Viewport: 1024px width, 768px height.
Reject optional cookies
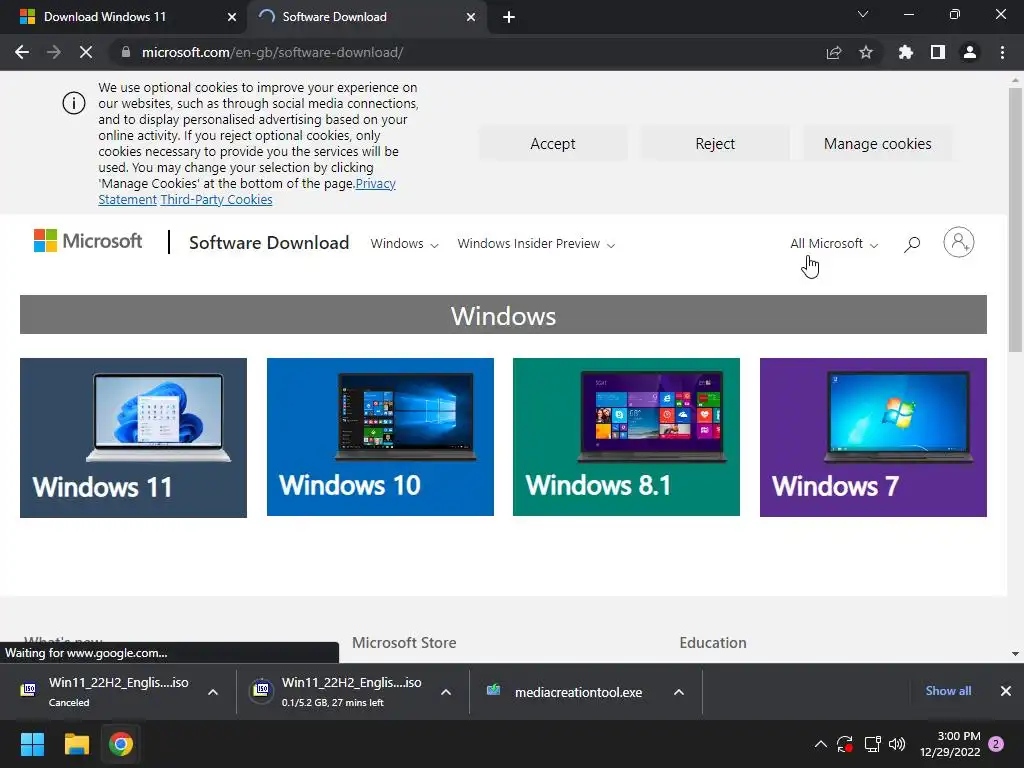[x=715, y=144]
